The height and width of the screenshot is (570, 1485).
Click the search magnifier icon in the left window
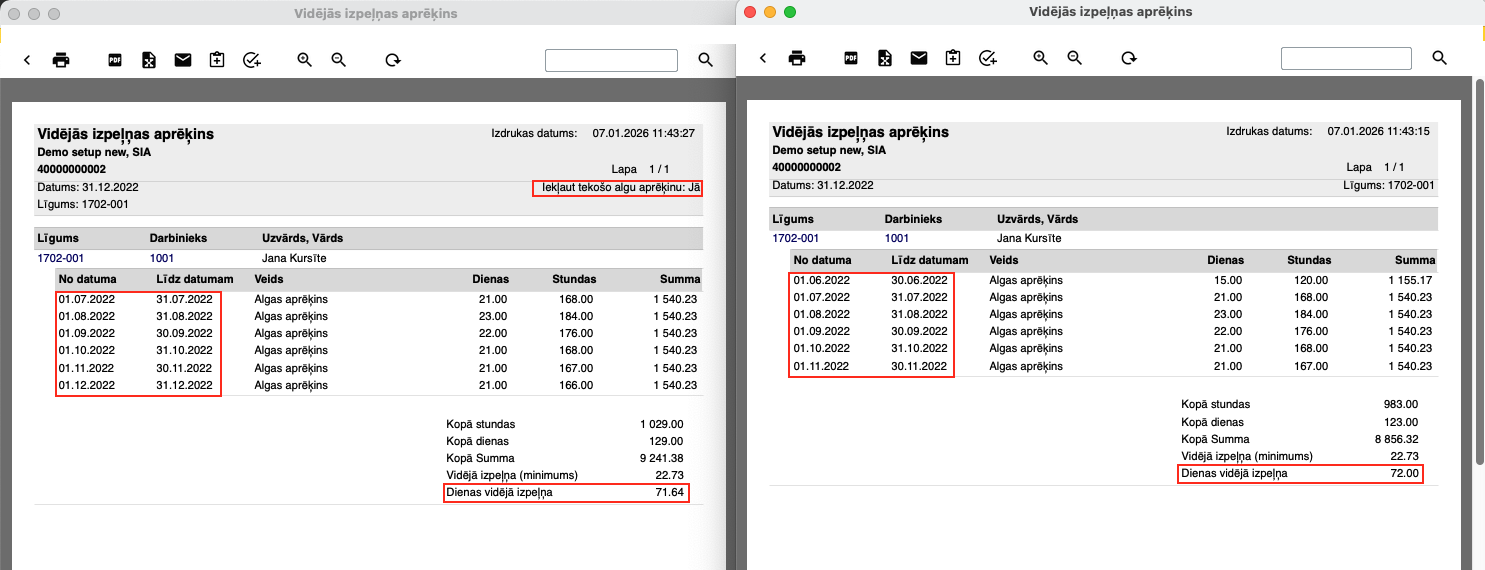[705, 60]
